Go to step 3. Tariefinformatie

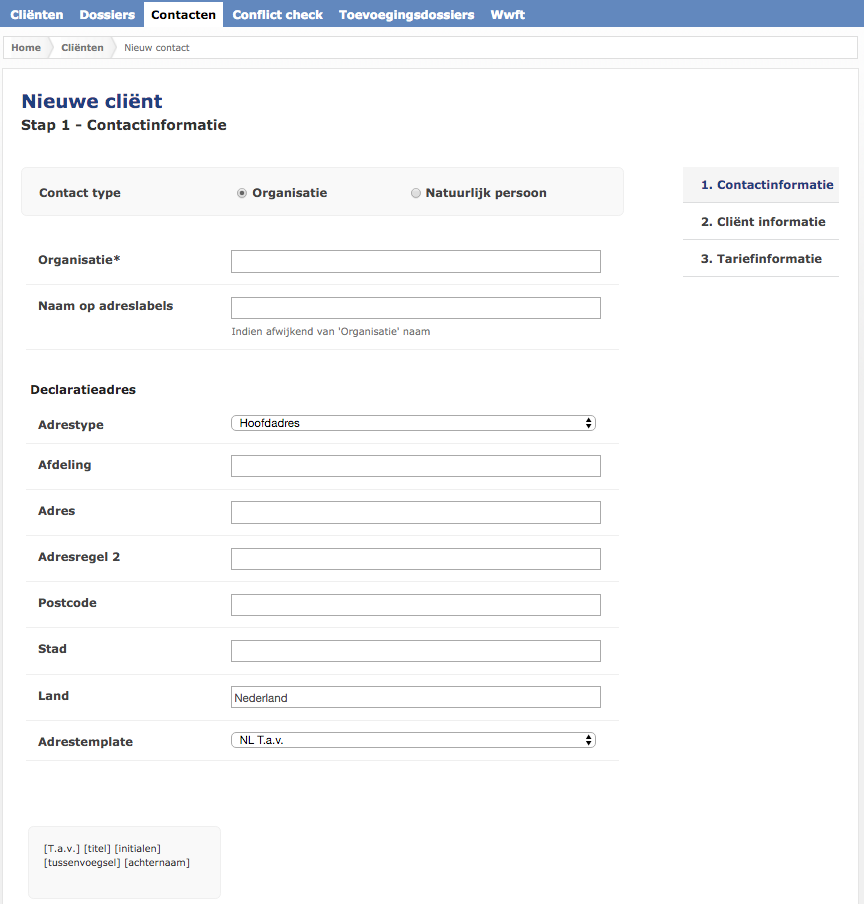[x=761, y=259]
